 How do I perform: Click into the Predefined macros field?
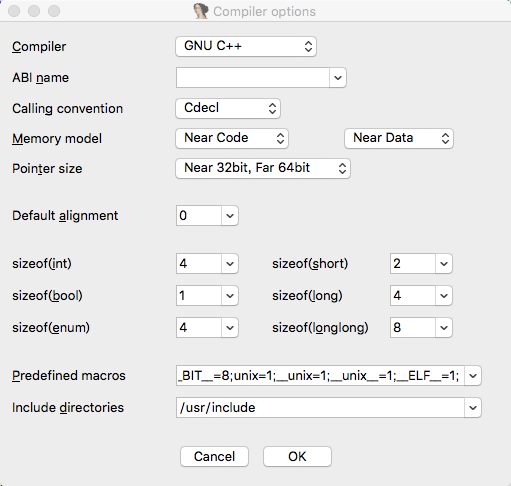(x=320, y=376)
